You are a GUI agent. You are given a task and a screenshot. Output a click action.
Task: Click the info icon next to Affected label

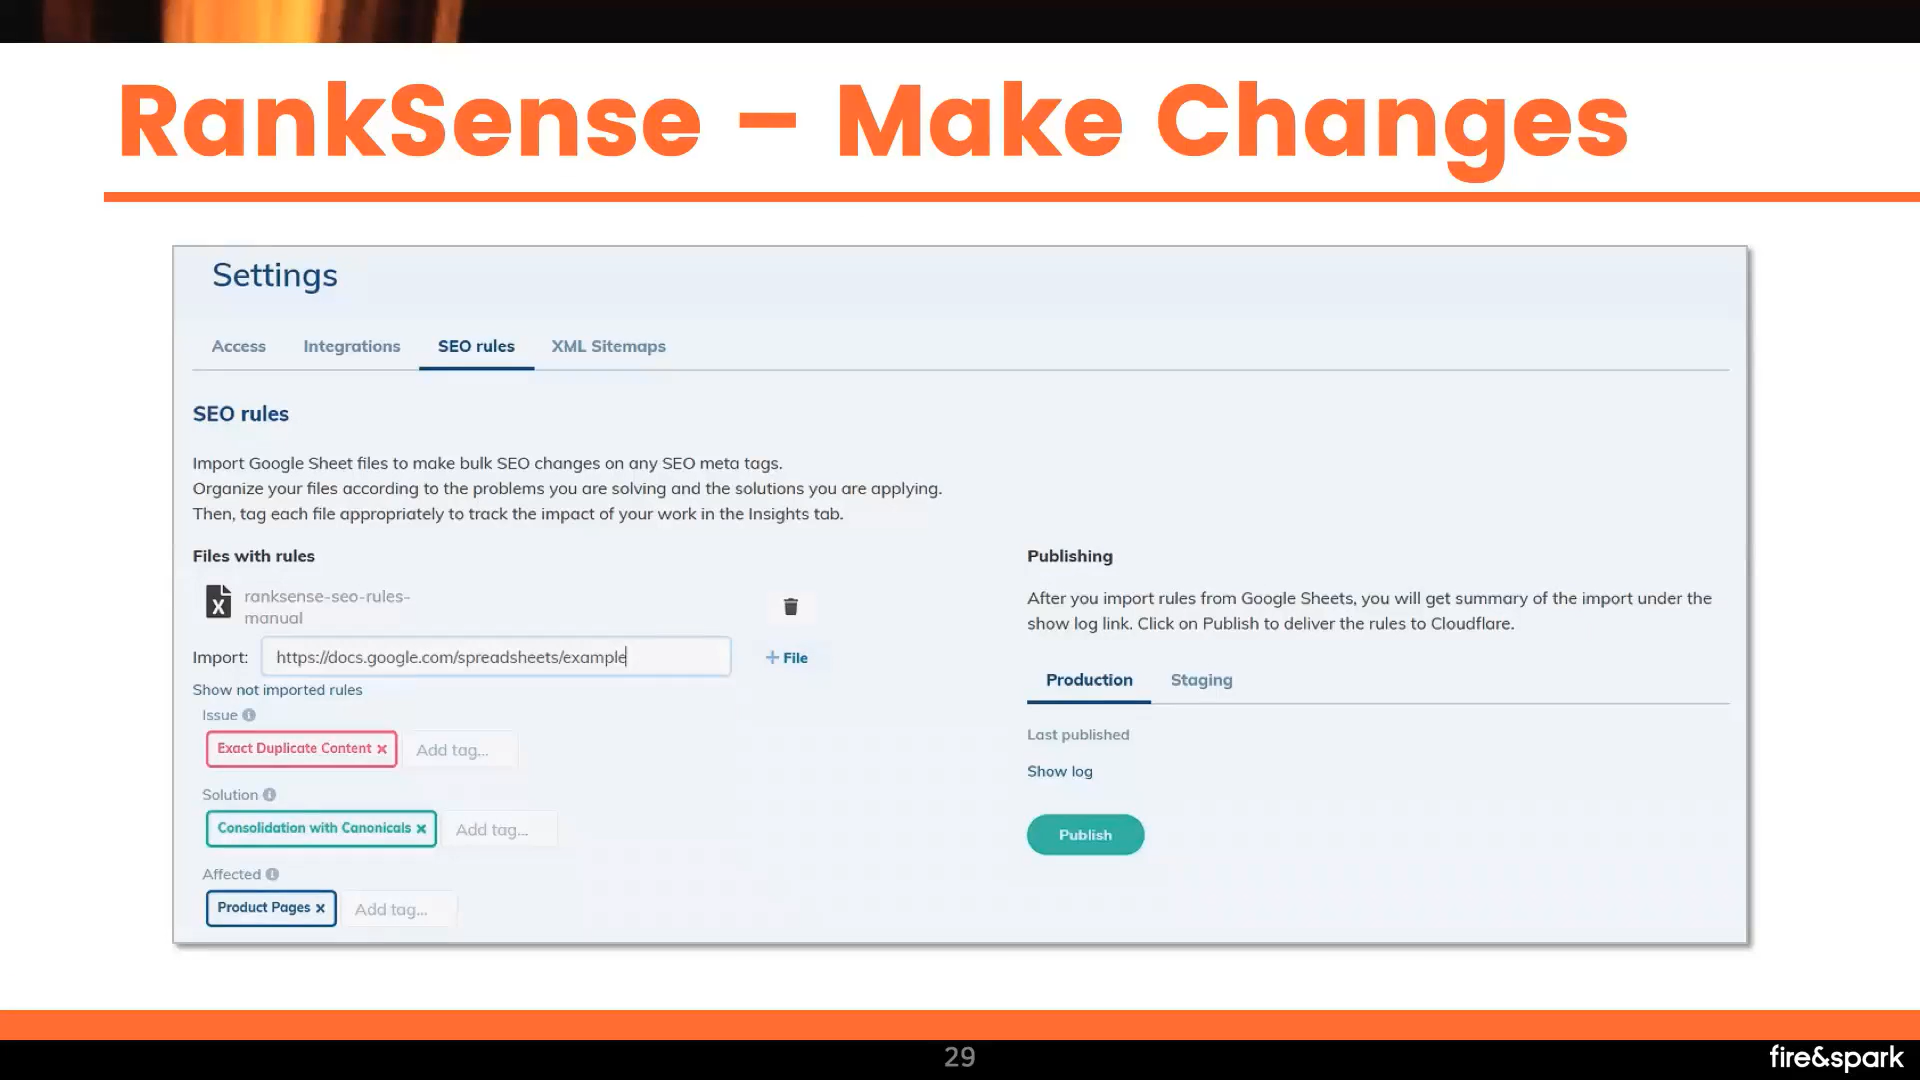[x=273, y=873]
